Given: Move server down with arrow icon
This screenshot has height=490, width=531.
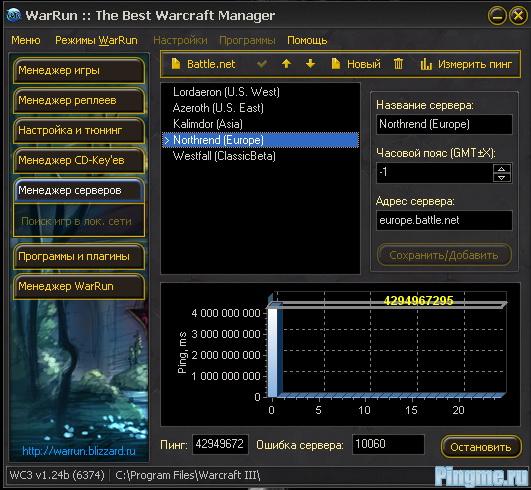Looking at the screenshot, I should [x=310, y=64].
